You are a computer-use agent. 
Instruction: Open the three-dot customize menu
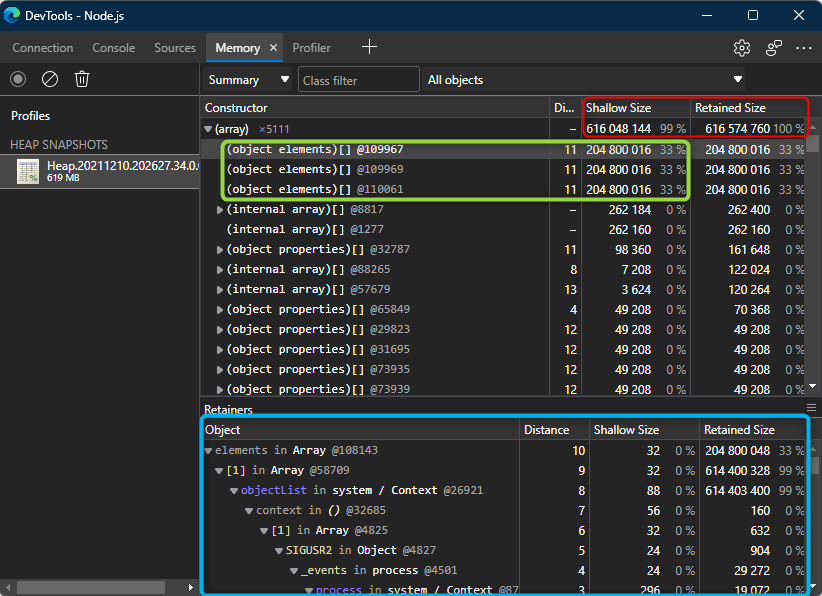click(804, 47)
